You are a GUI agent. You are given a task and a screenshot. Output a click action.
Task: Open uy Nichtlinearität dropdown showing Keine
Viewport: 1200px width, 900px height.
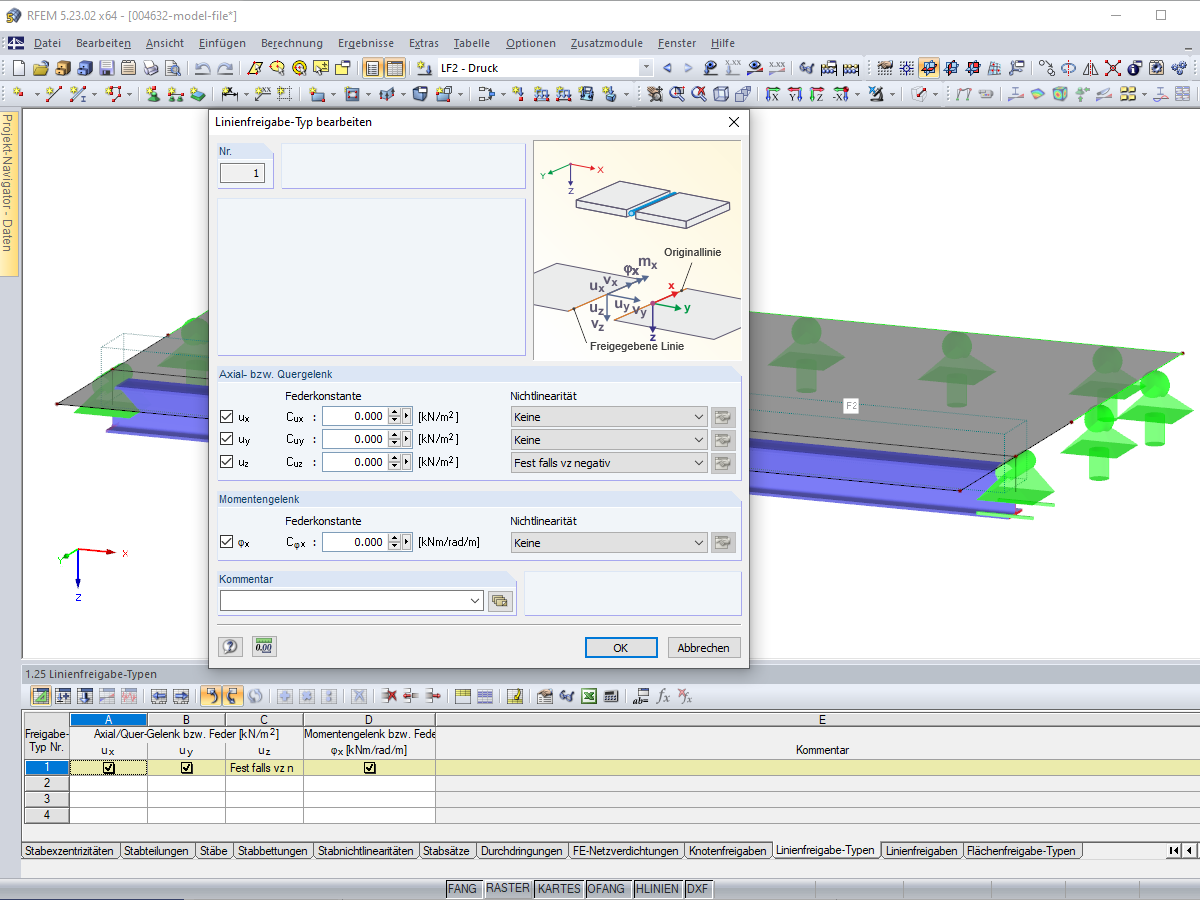click(x=608, y=439)
